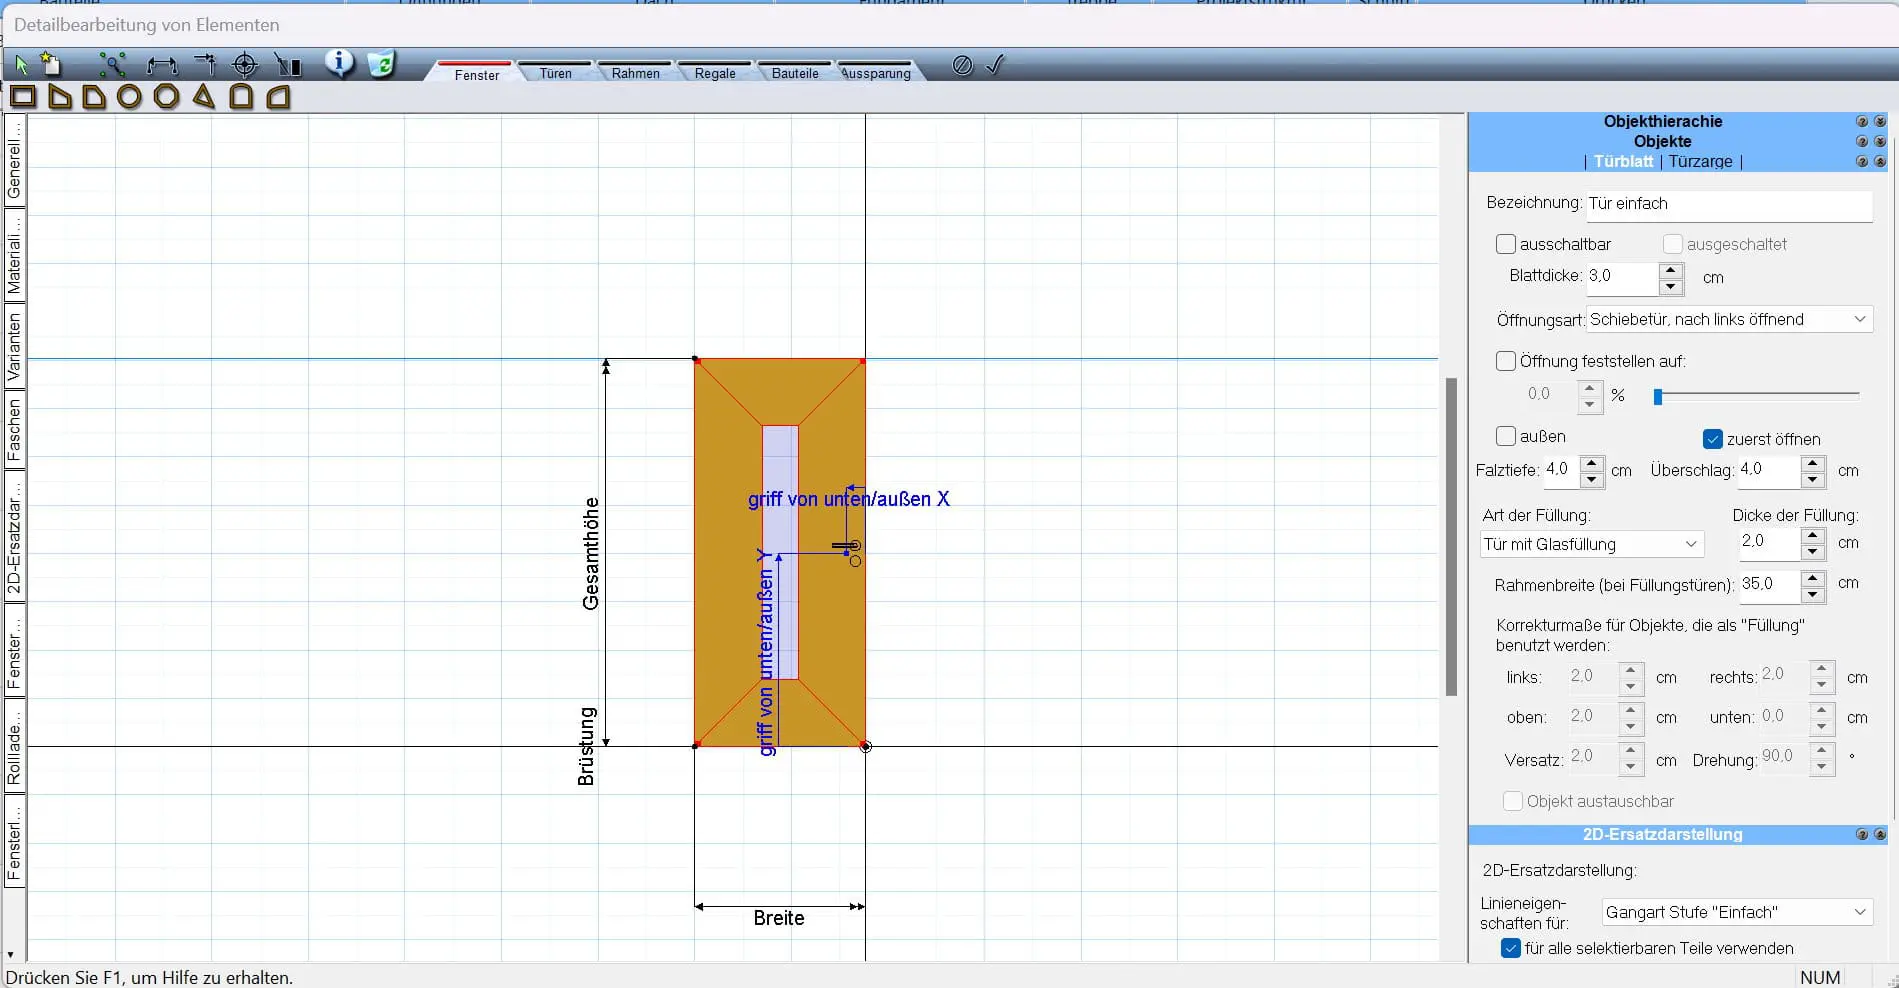Click the guide line tool icon
The width and height of the screenshot is (1899, 988).
(205, 65)
